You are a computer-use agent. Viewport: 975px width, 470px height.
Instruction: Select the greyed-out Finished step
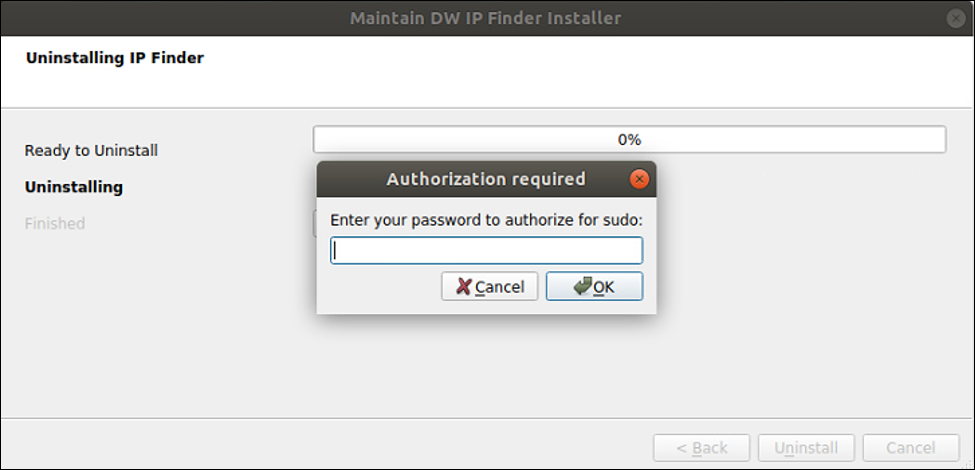click(x=55, y=223)
